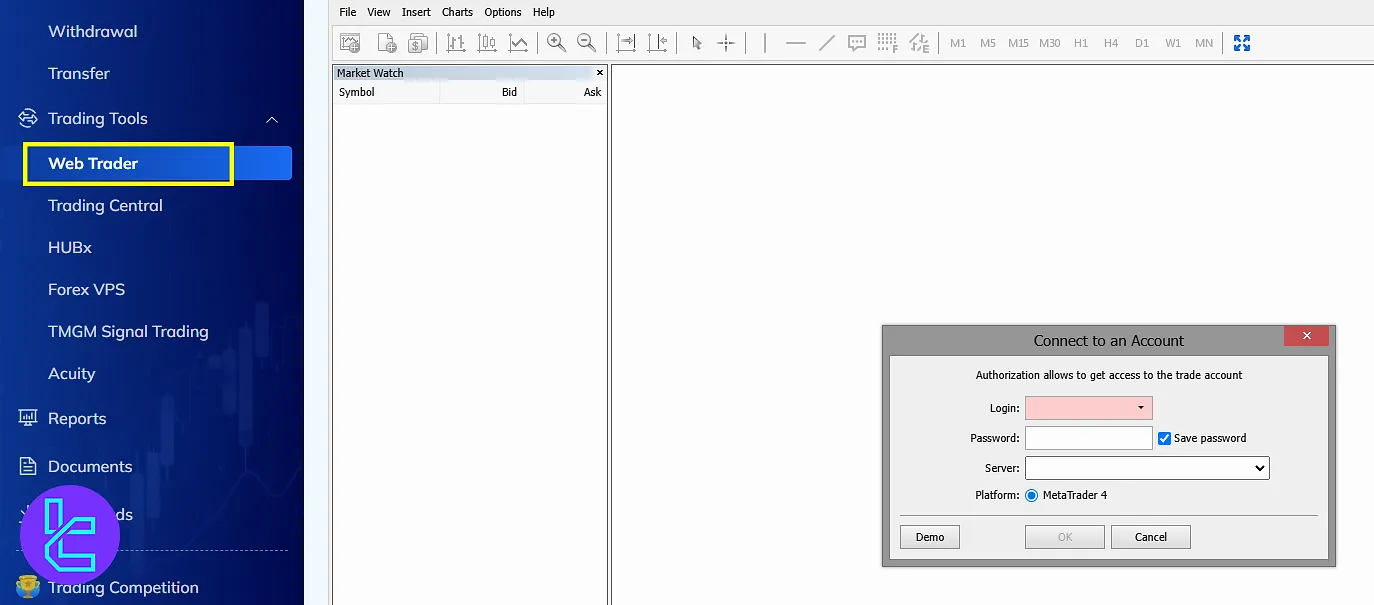Toggle the Save password checkbox
Viewport: 1374px width, 605px height.
point(1164,438)
